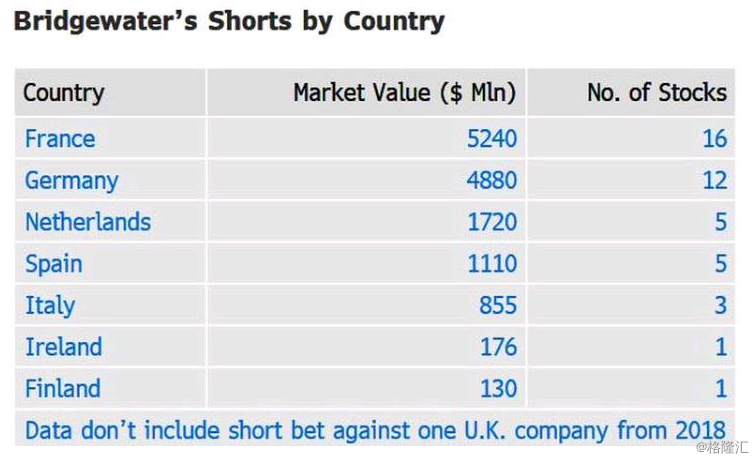Viewport: 756px width, 461px height.
Task: Click Italy market value 855
Action: click(497, 306)
